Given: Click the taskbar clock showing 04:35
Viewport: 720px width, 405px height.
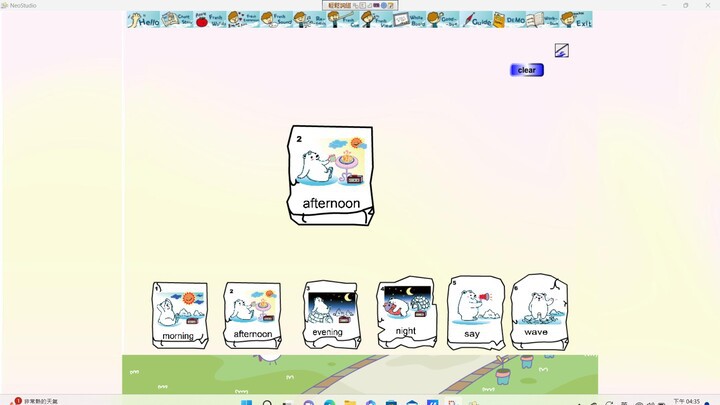Looking at the screenshot, I should [x=686, y=401].
